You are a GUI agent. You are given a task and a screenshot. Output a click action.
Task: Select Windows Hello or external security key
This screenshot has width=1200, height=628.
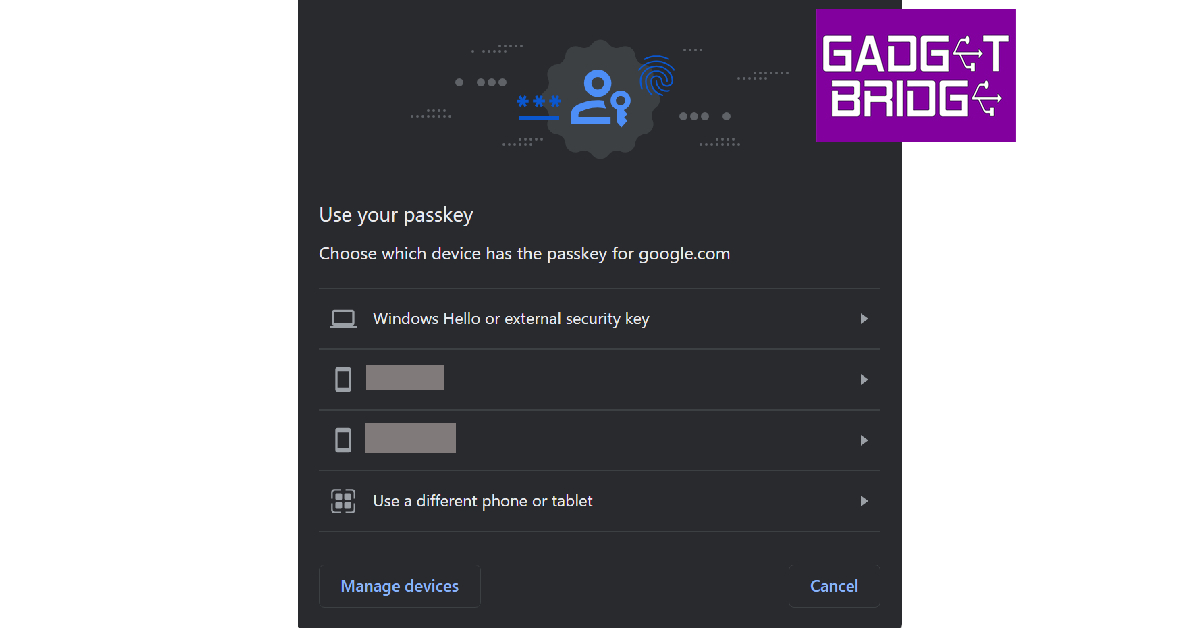pyautogui.click(x=511, y=319)
